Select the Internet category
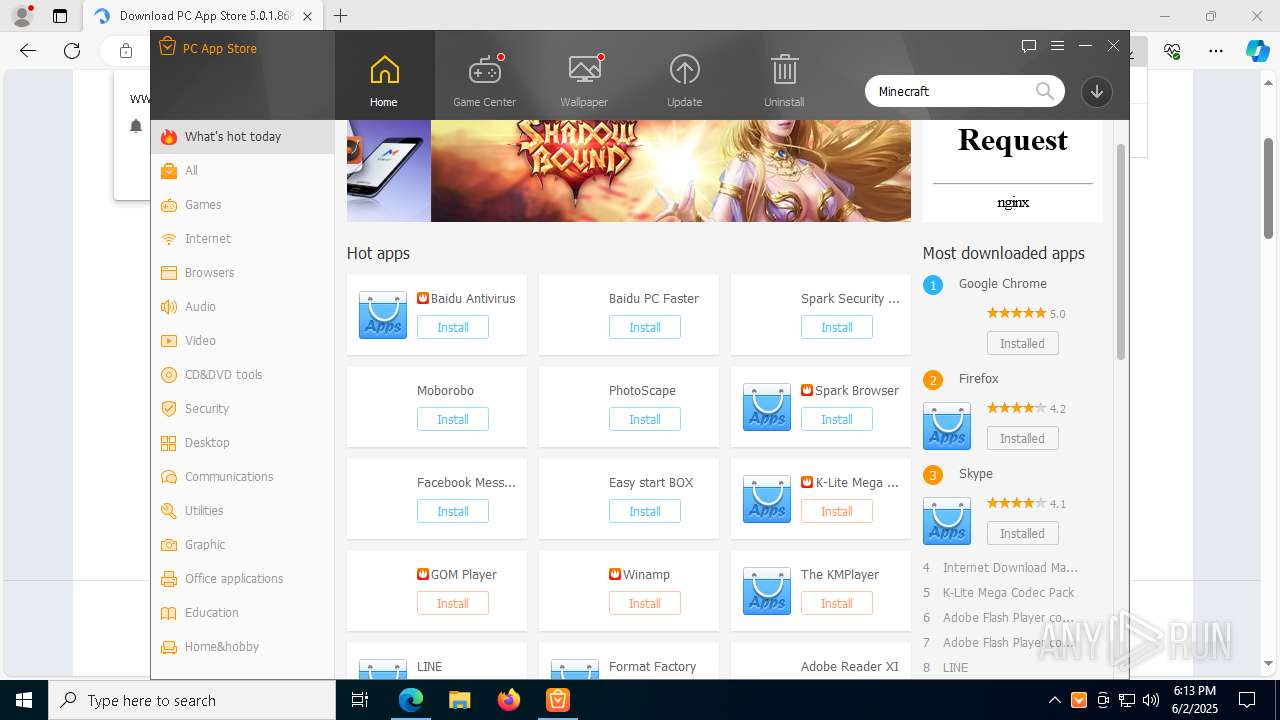 (243, 239)
